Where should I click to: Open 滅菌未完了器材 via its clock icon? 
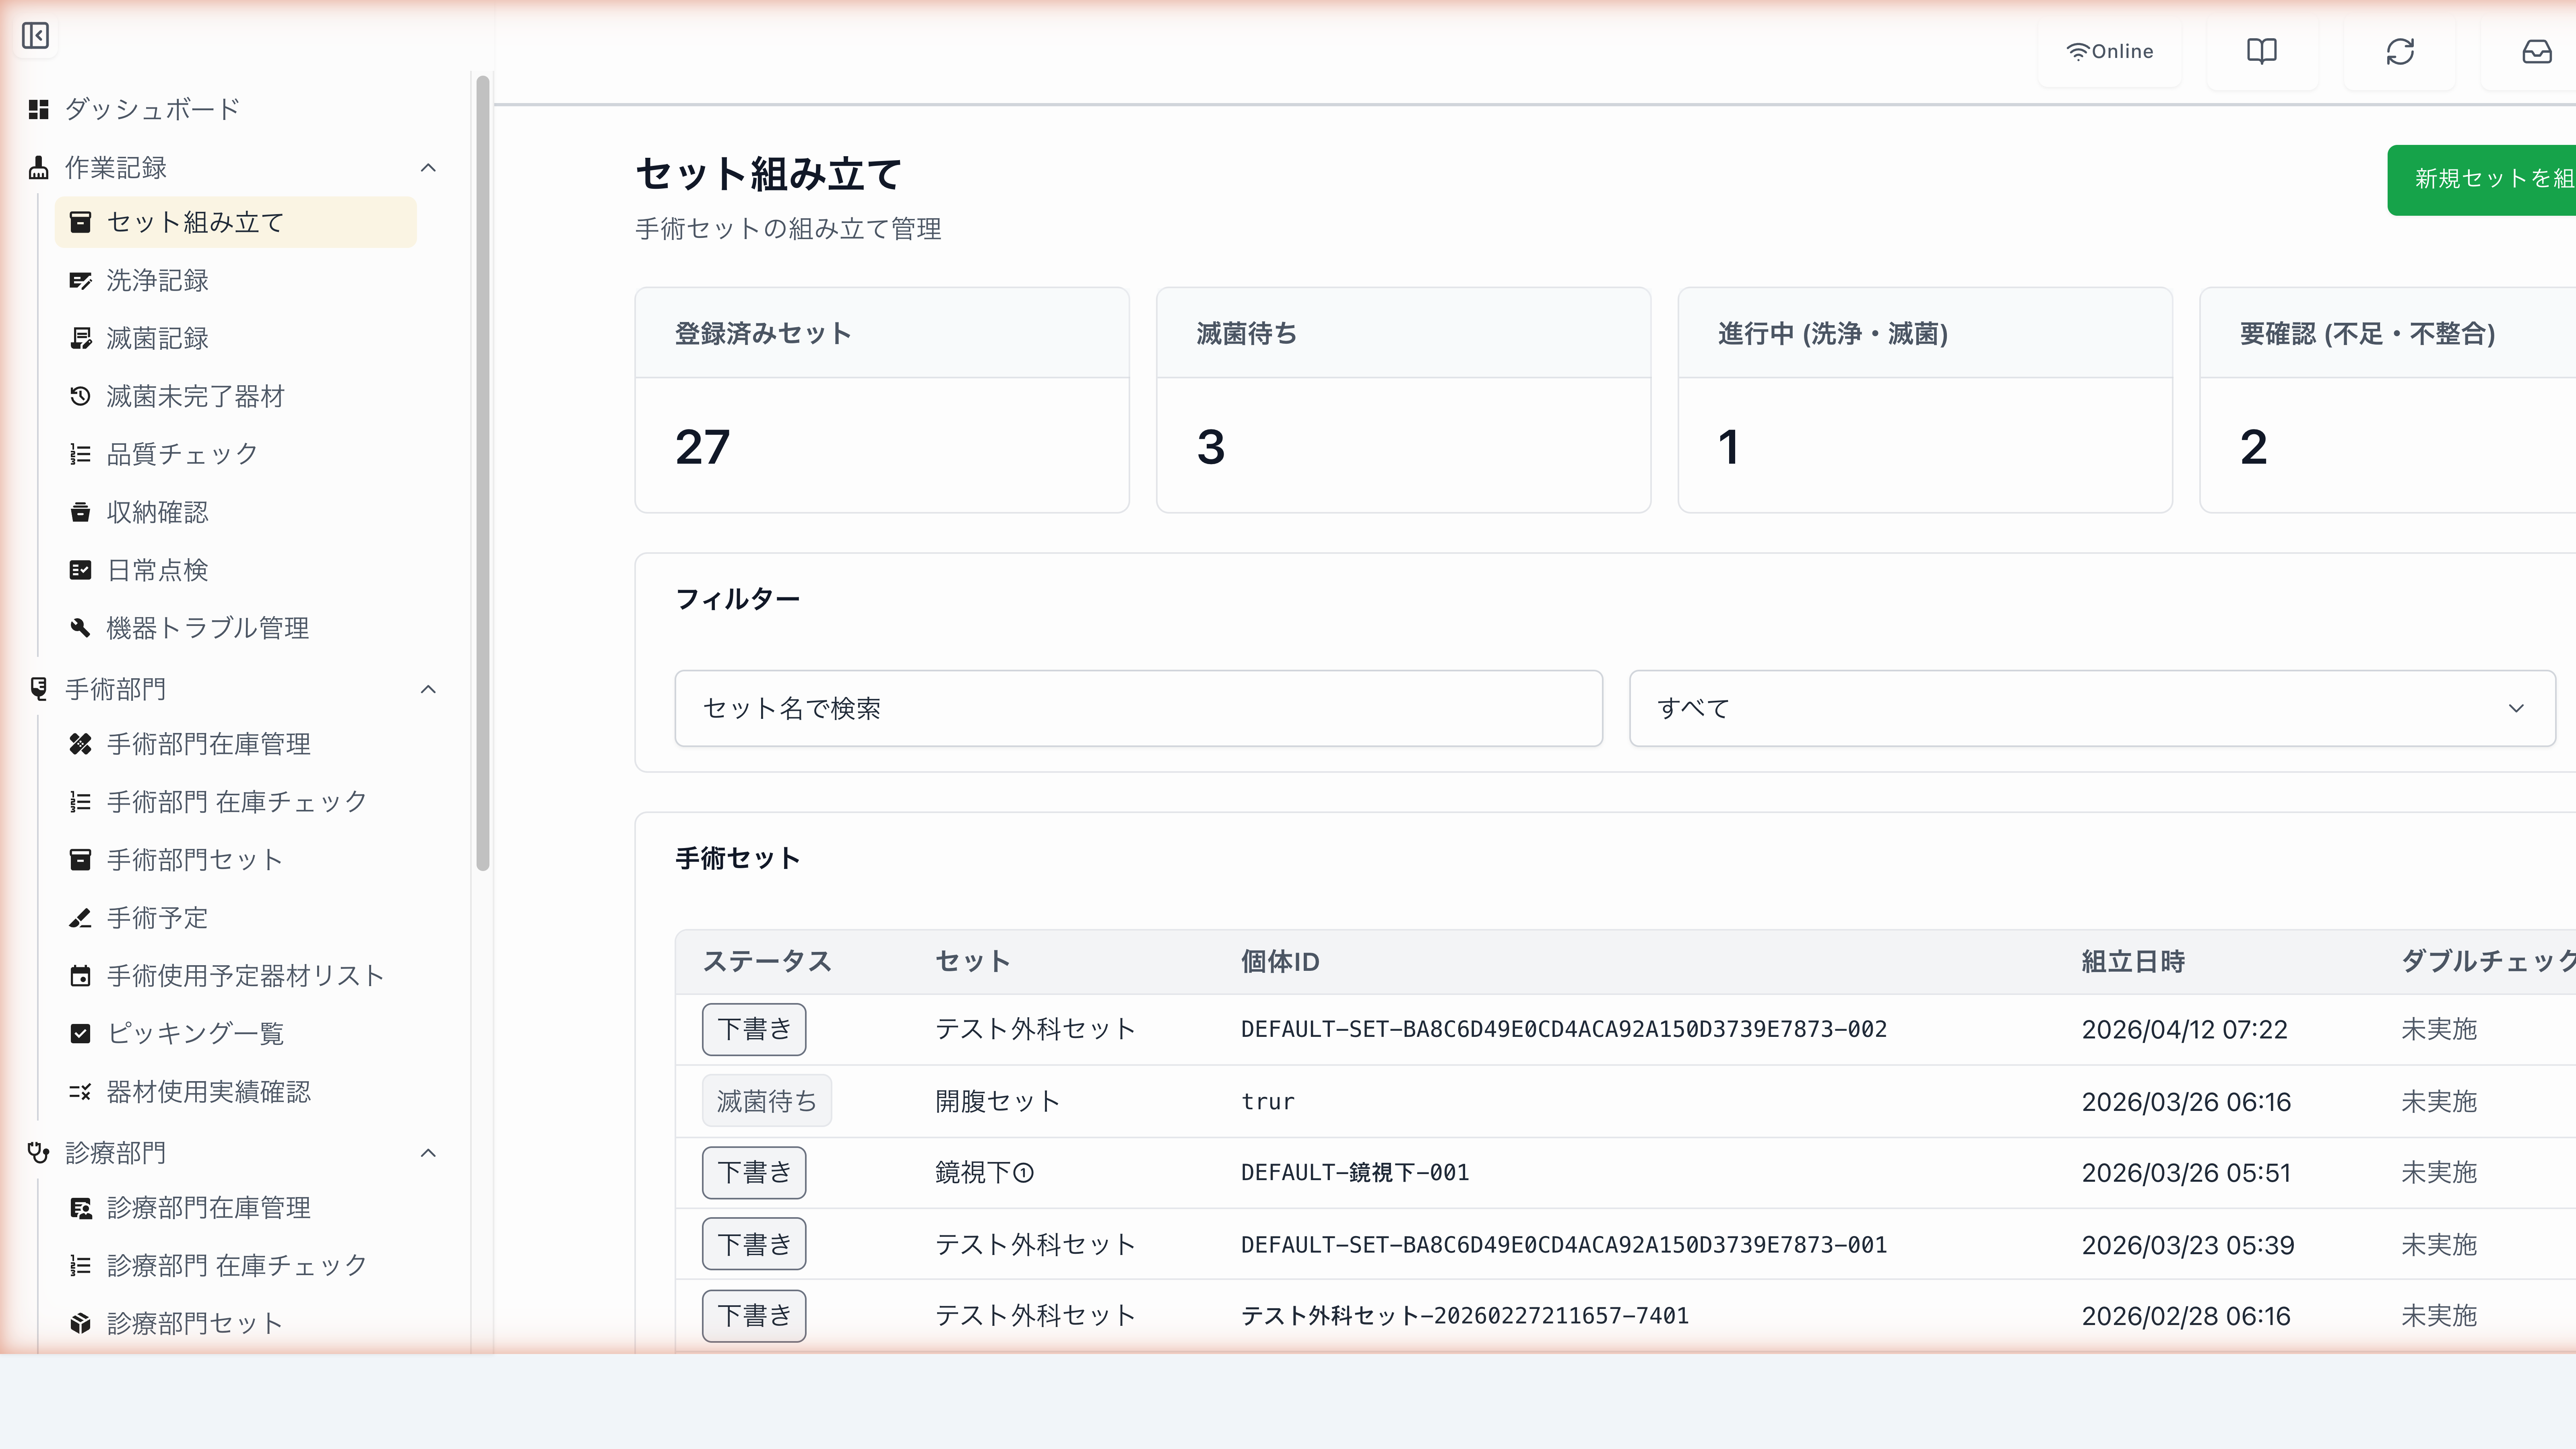[80, 396]
